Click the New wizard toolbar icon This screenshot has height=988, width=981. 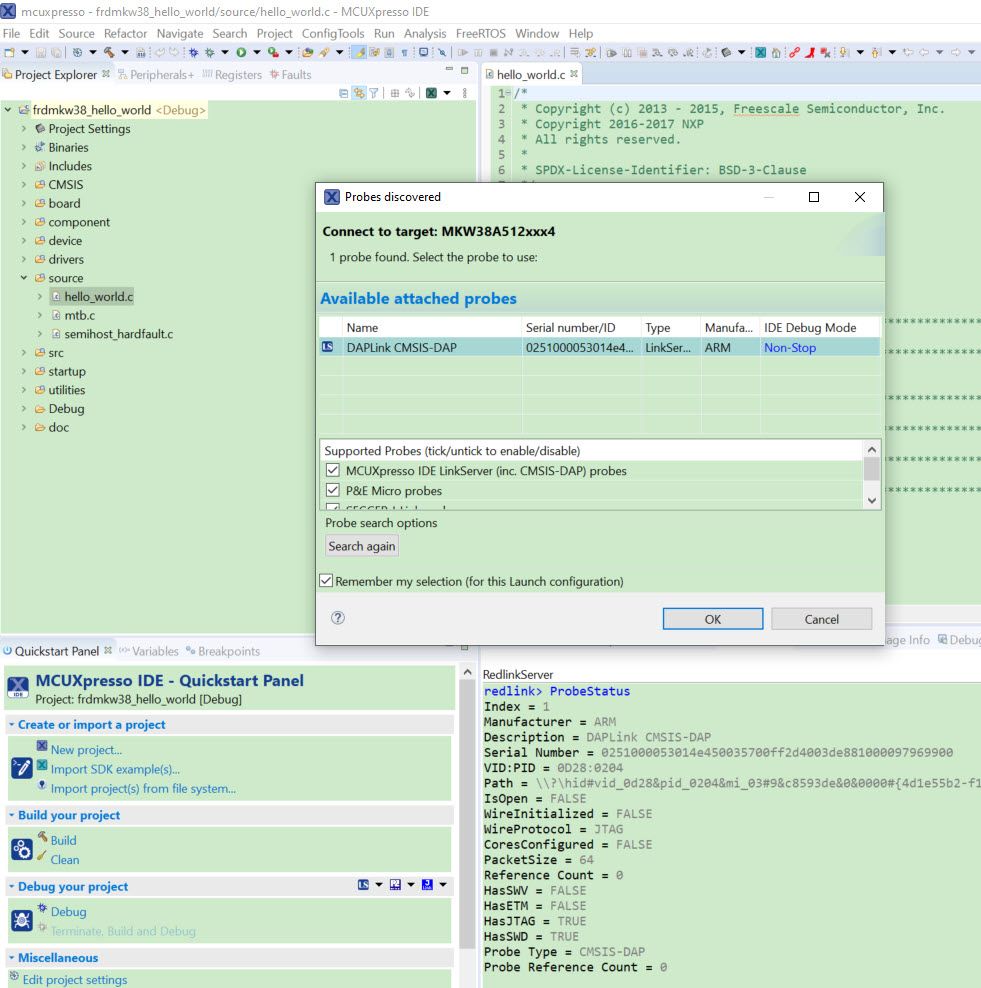point(9,52)
